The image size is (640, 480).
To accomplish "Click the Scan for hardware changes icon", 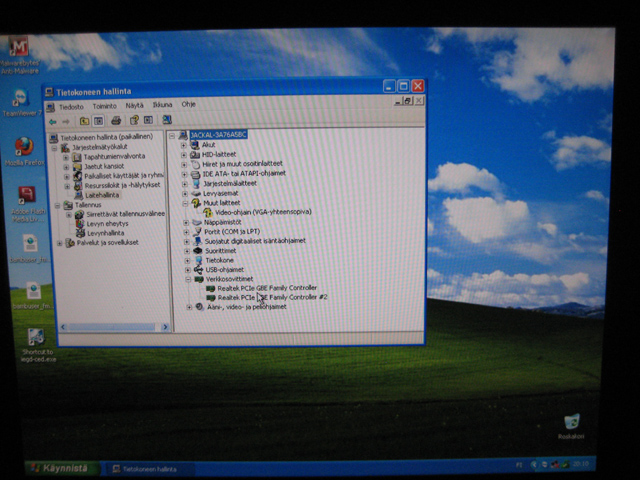I will coord(167,120).
